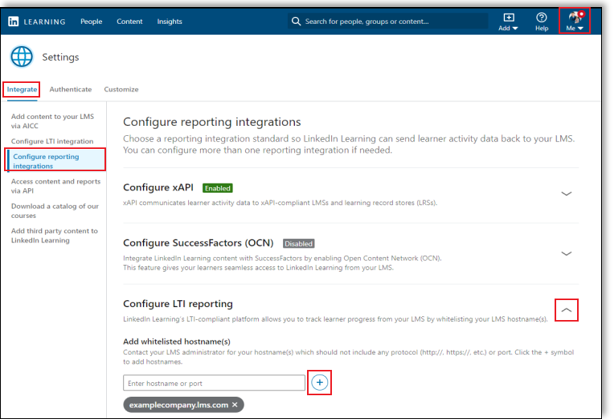This screenshot has height=420, width=613.
Task: Open the People menu
Action: 91,22
